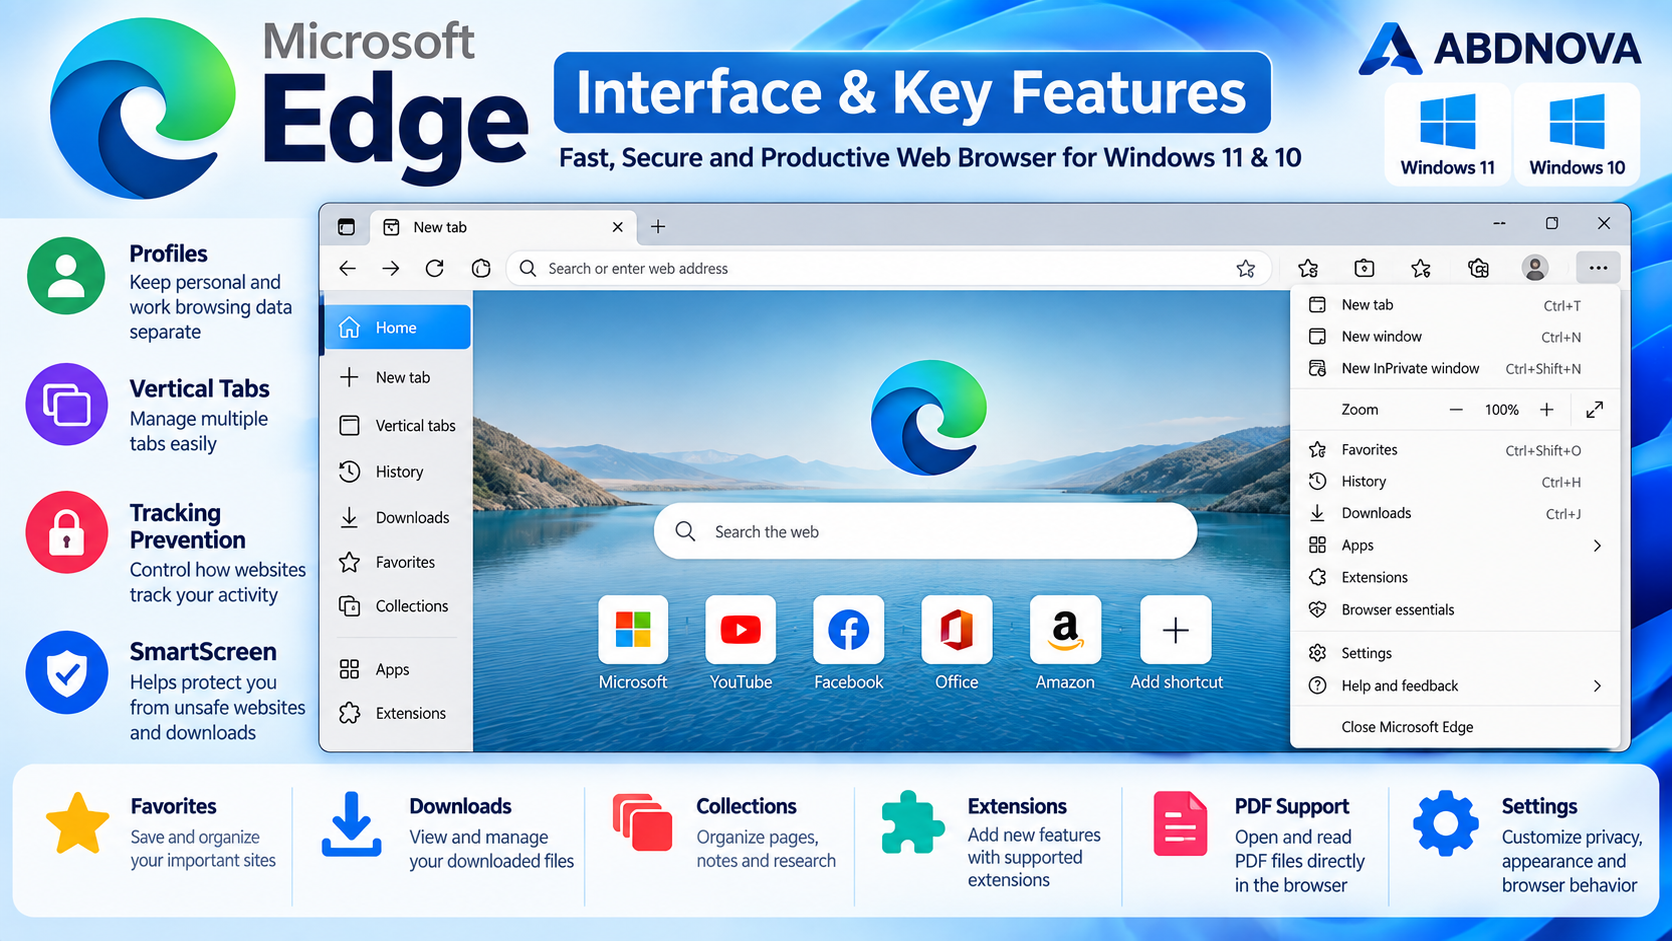Expand the Apps submenu arrow
The width and height of the screenshot is (1672, 941).
[x=1597, y=546]
